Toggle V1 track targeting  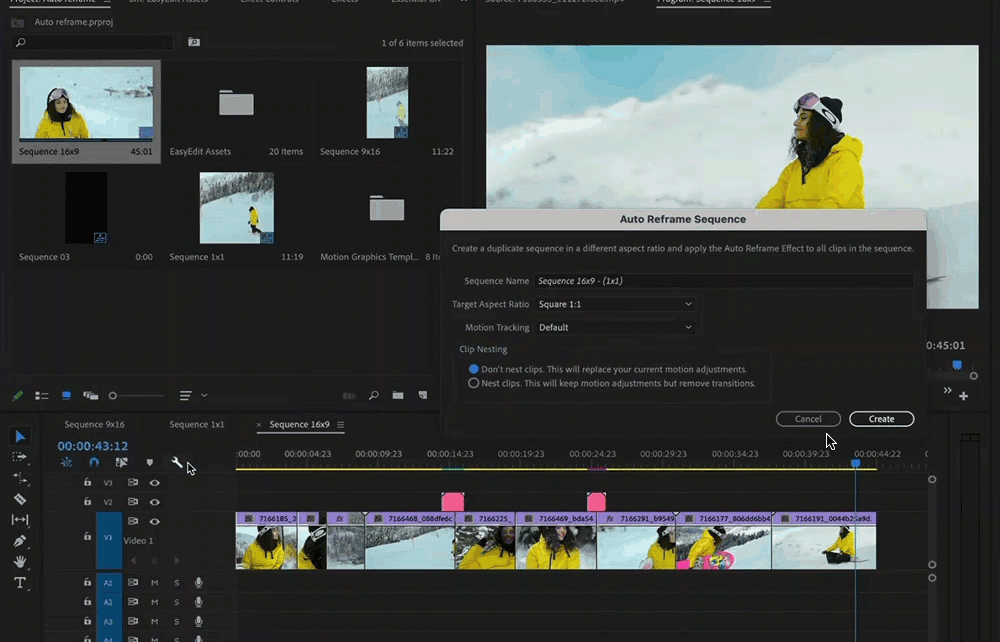tap(108, 537)
